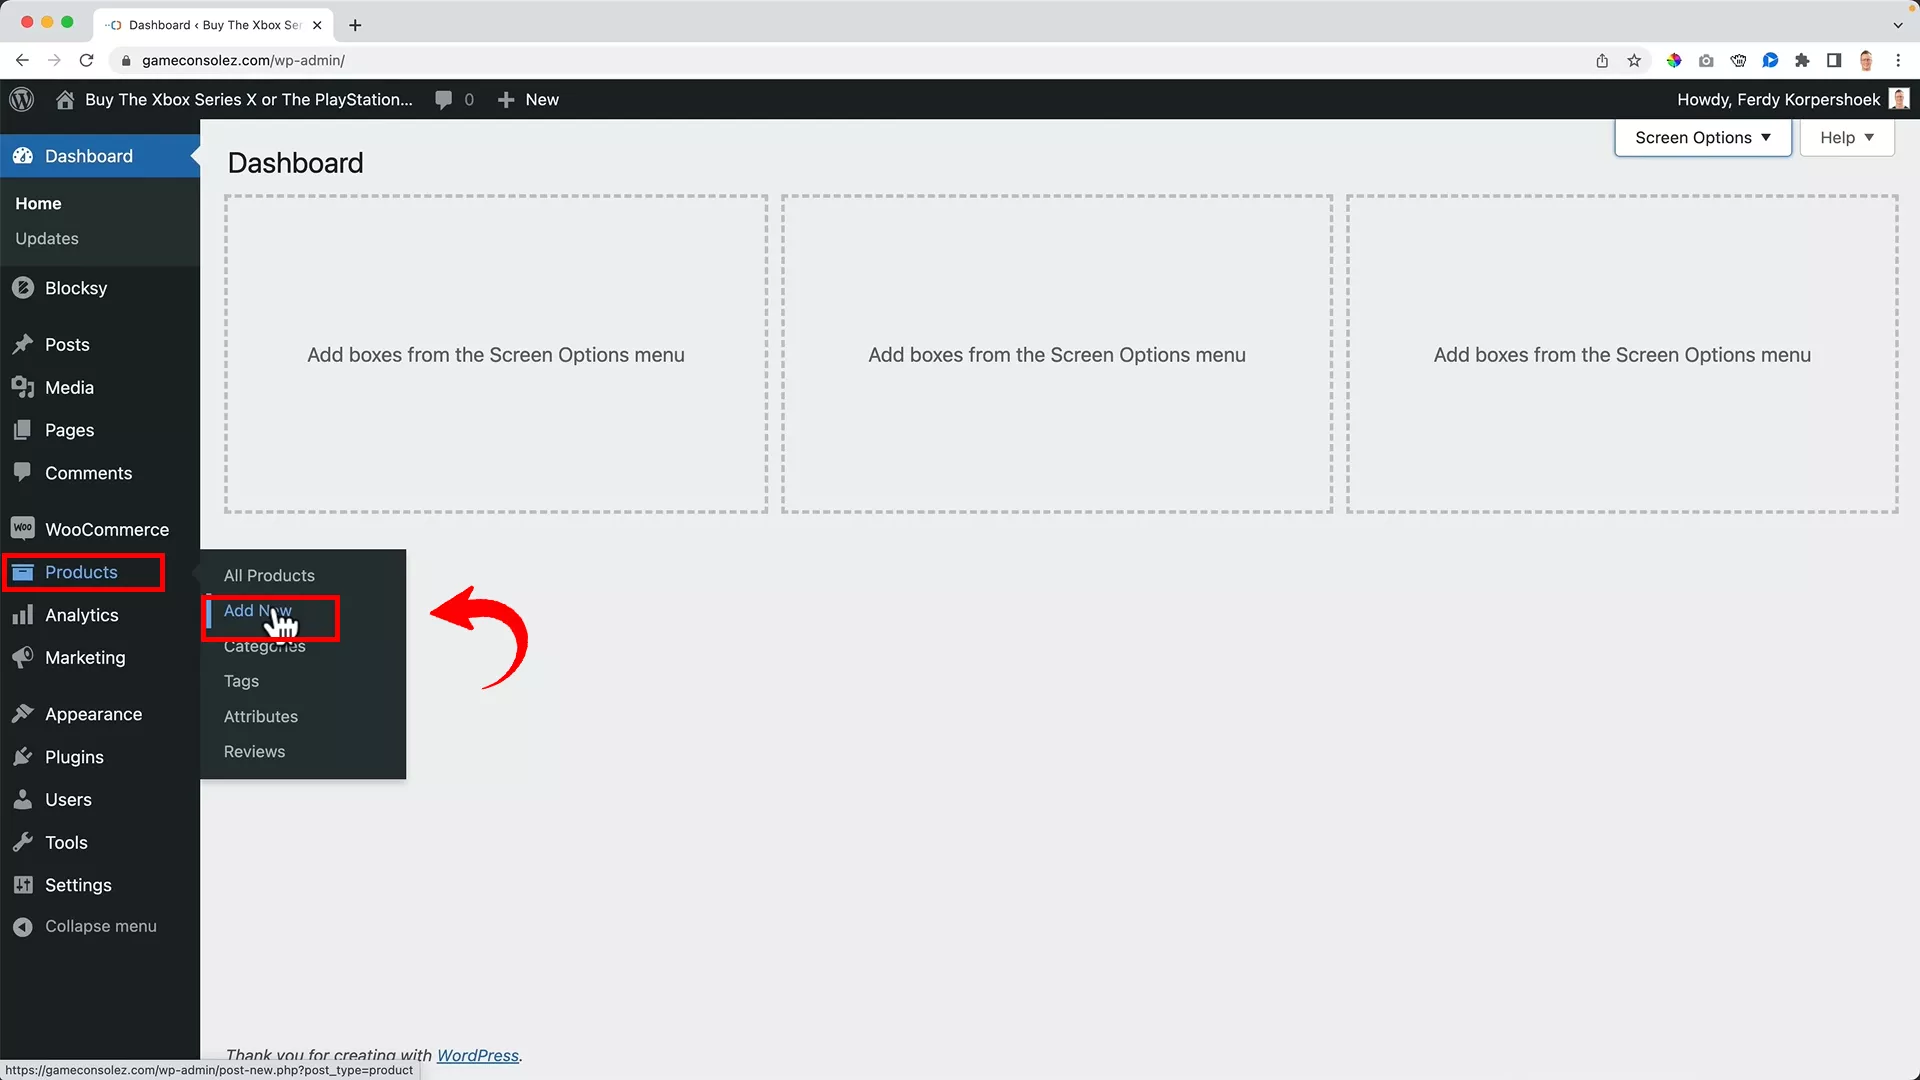The height and width of the screenshot is (1080, 1920).
Task: Open Appearance via the brush icon
Action: tap(22, 713)
